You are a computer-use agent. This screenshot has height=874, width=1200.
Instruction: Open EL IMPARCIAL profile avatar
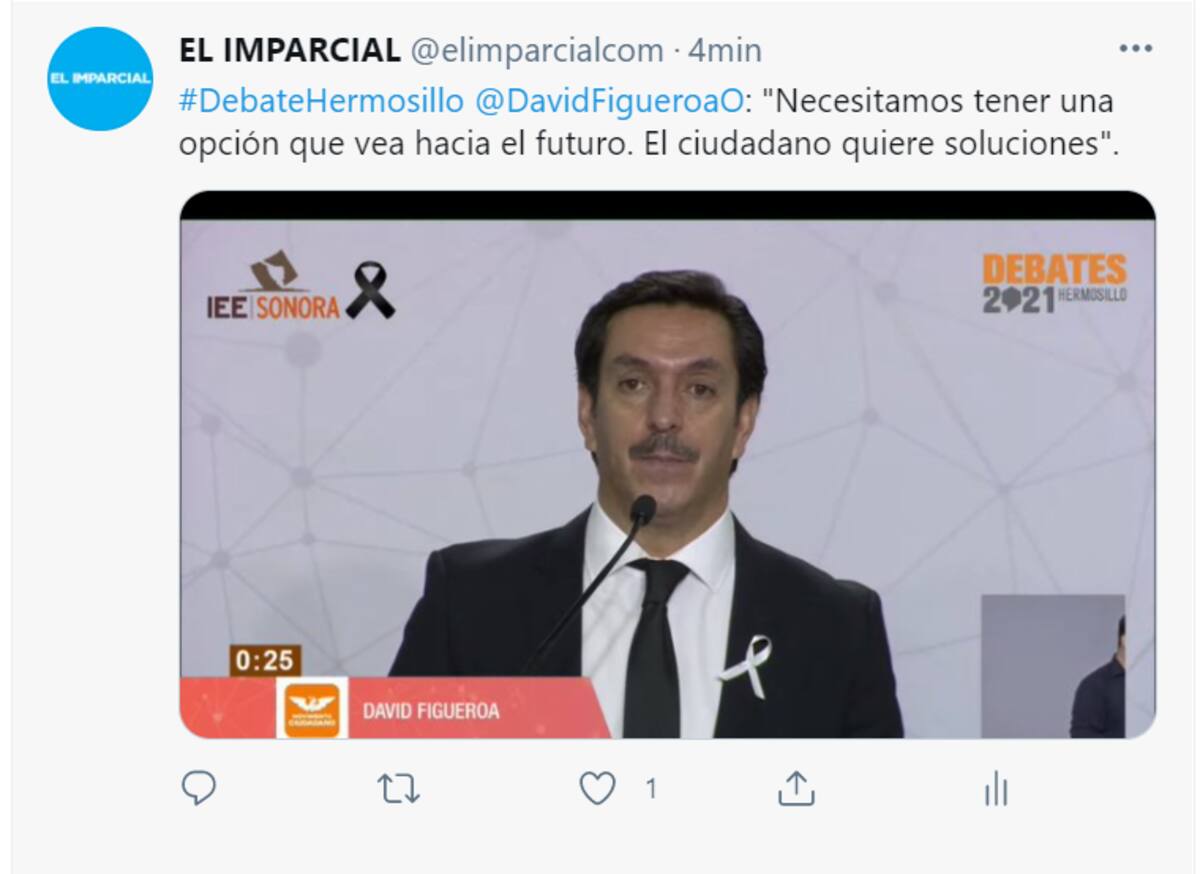(100, 79)
